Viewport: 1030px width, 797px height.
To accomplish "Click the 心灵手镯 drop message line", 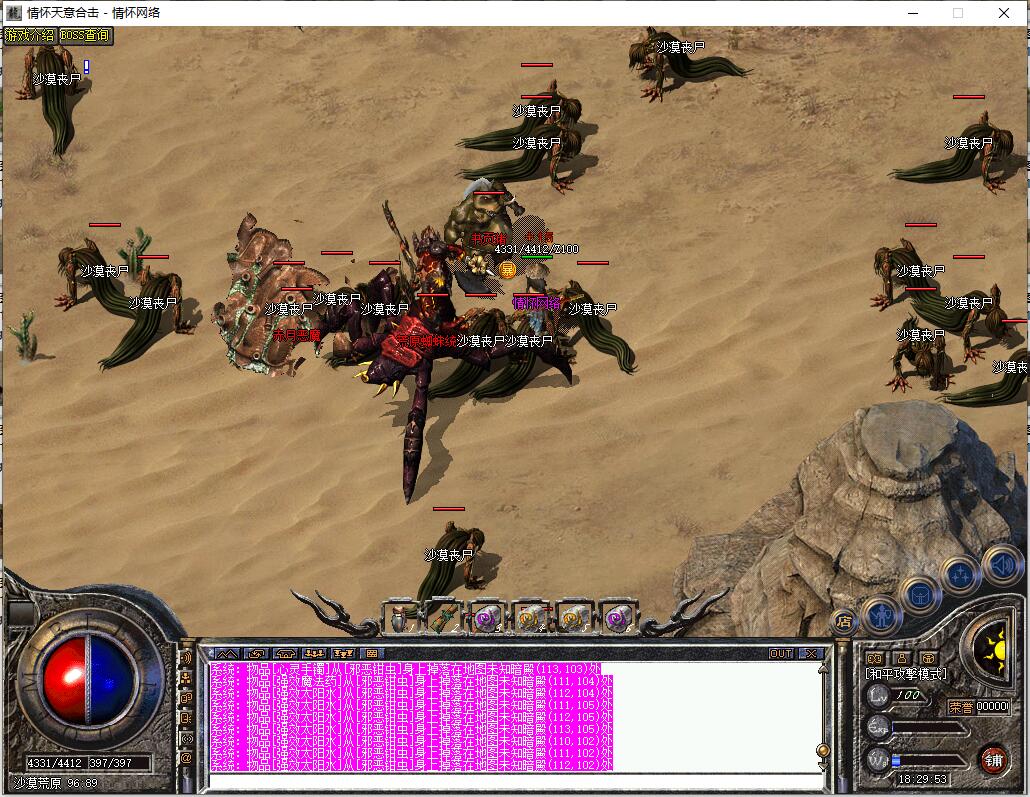I will tap(405, 669).
